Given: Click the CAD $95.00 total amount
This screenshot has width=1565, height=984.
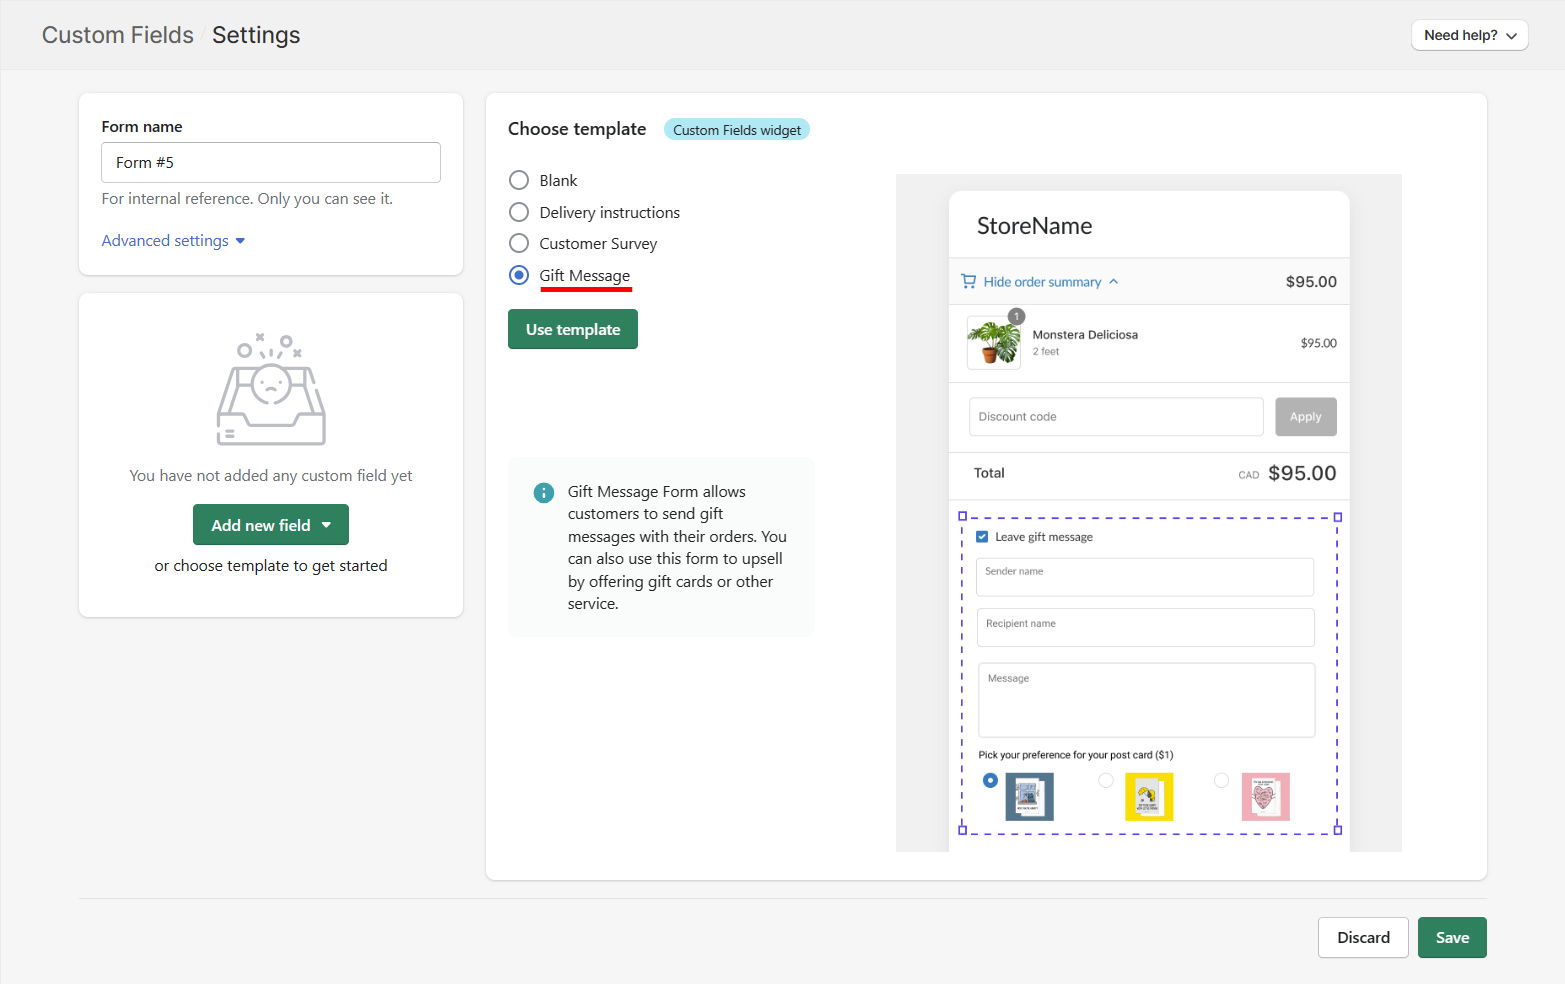Looking at the screenshot, I should pyautogui.click(x=1287, y=473).
